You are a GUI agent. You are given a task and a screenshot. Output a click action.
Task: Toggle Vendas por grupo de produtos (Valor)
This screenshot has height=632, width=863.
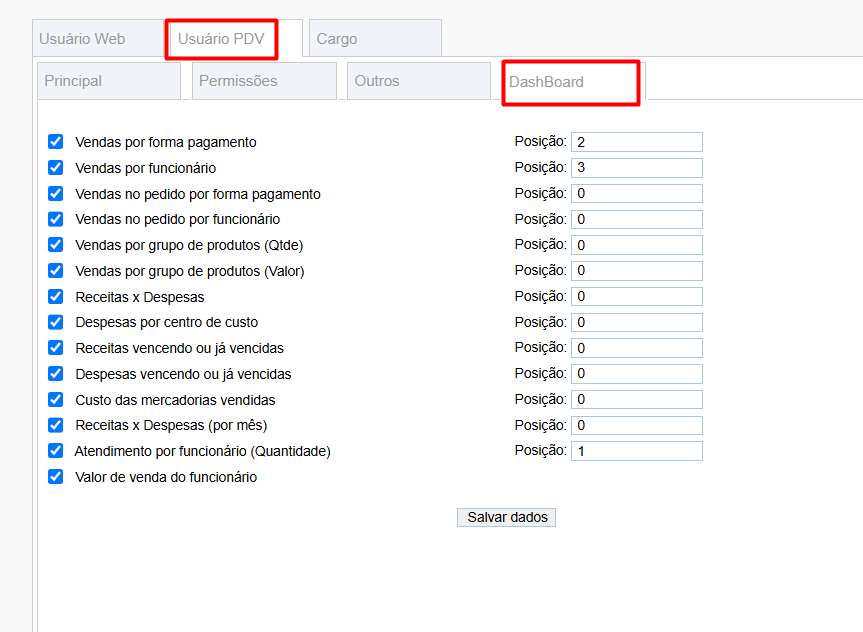[56, 270]
